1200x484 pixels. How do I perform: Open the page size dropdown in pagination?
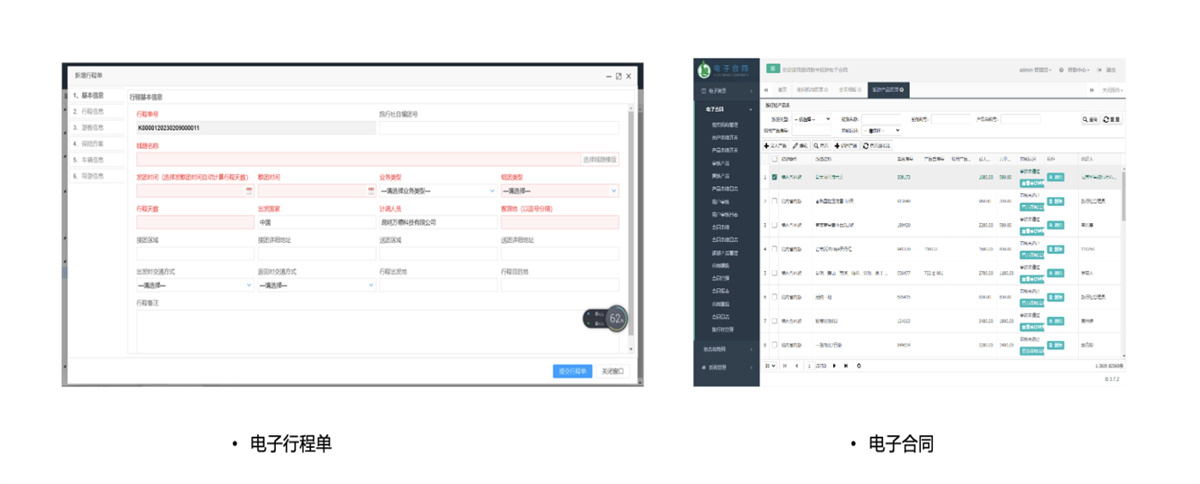point(770,366)
